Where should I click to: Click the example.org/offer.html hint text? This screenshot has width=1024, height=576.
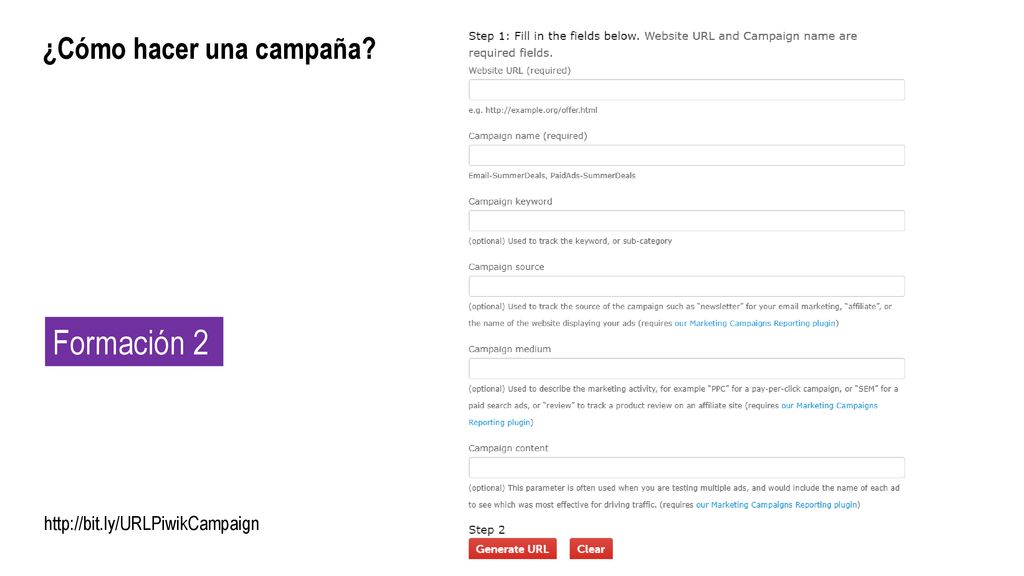coord(533,110)
